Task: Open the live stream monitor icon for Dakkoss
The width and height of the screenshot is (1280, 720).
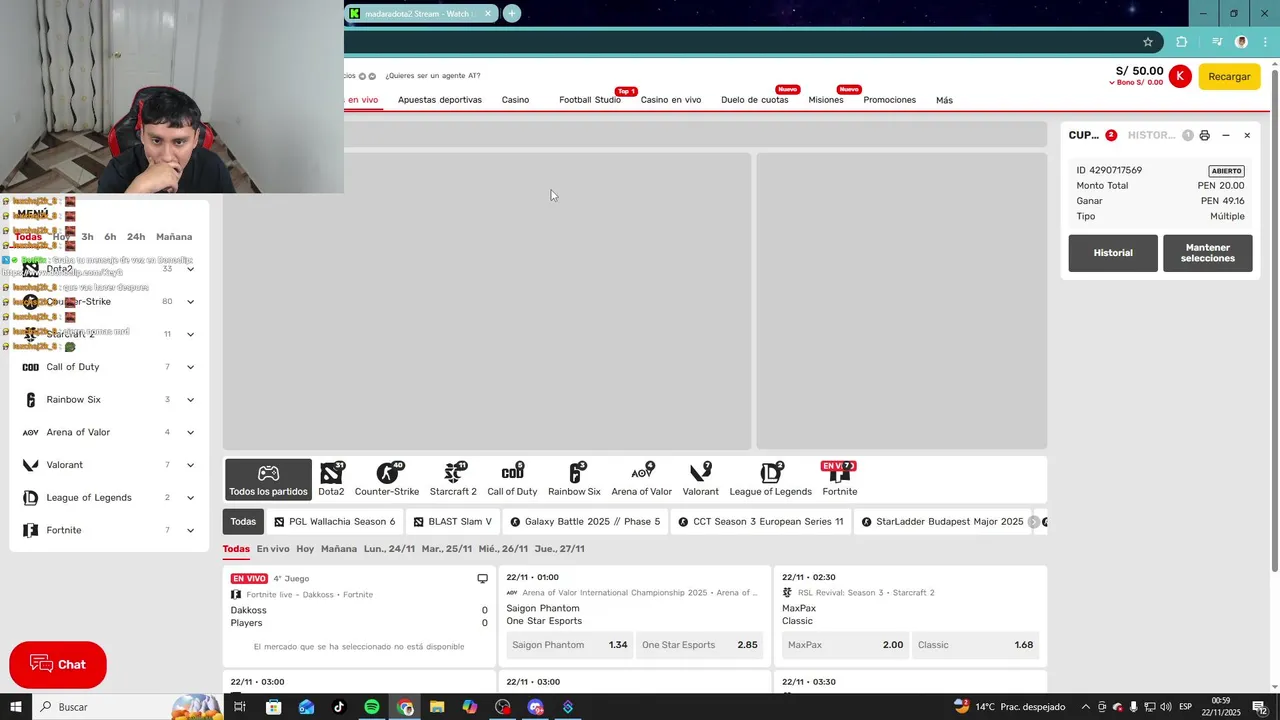Action: pyautogui.click(x=482, y=578)
